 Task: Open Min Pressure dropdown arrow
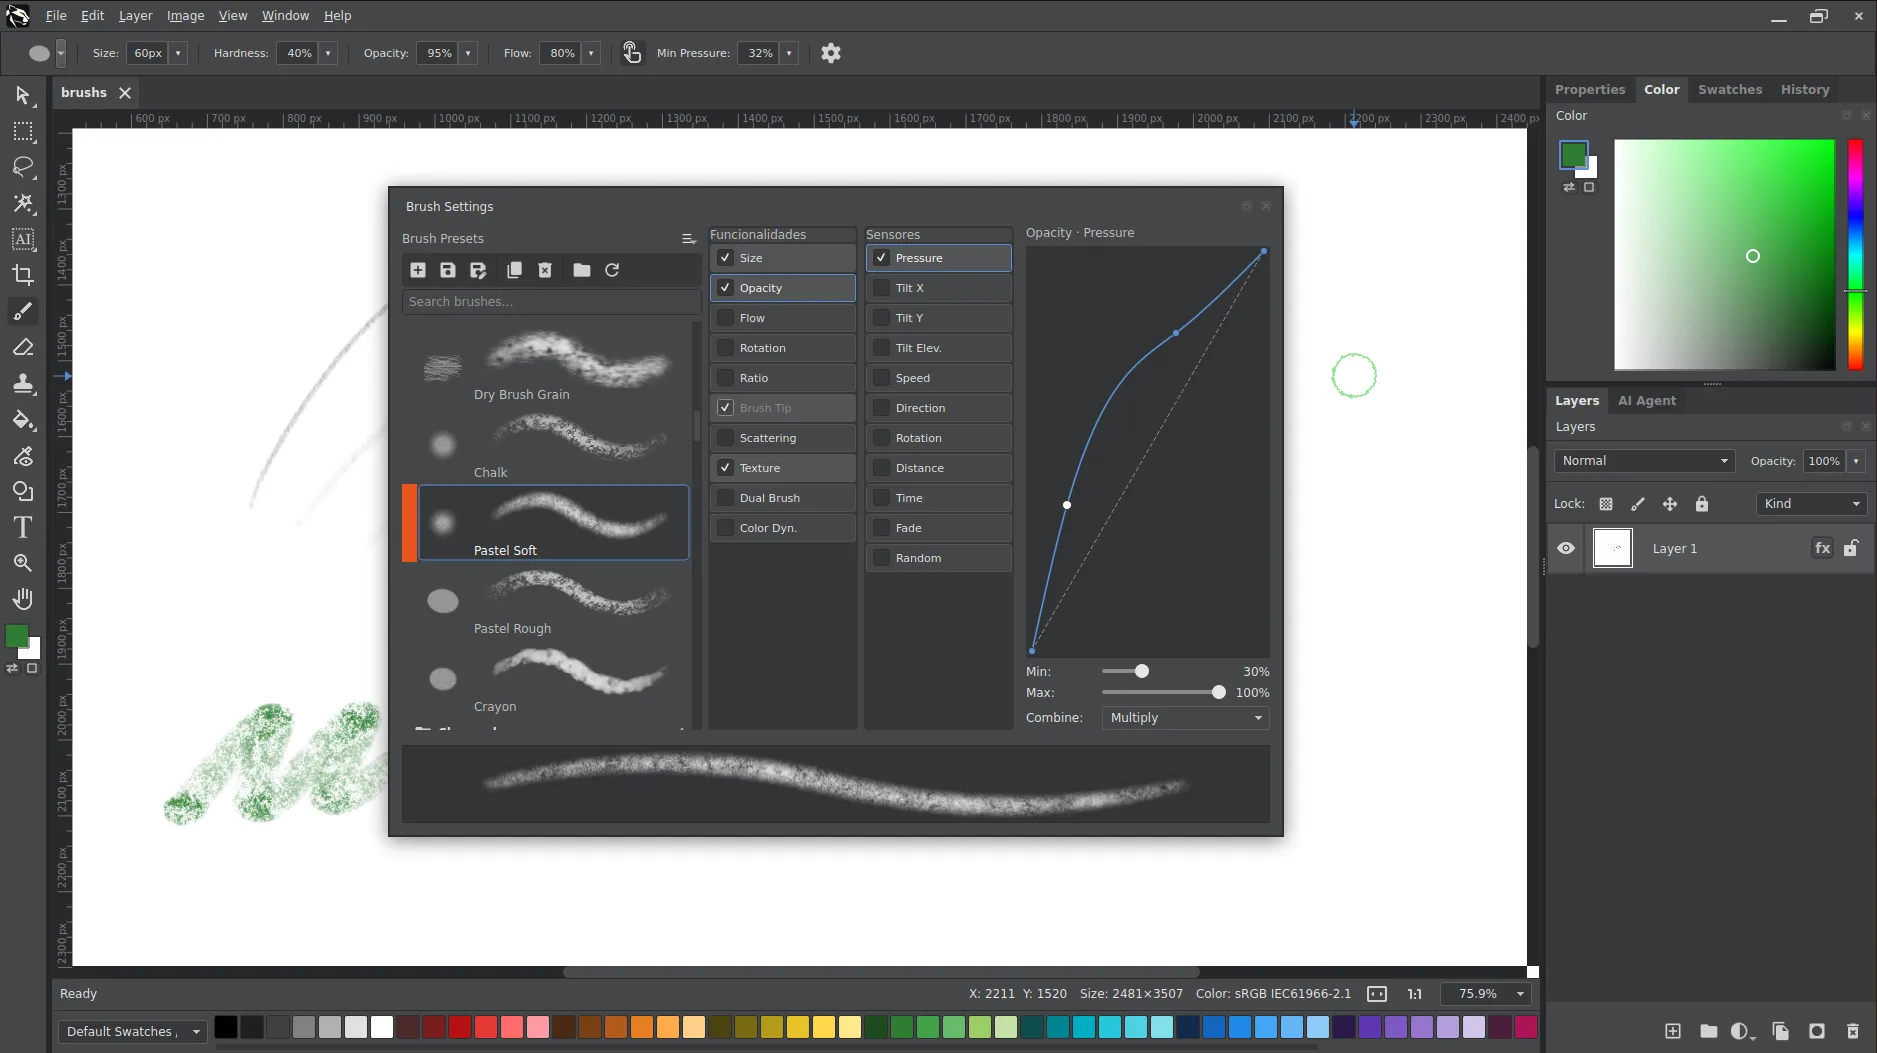pos(789,53)
